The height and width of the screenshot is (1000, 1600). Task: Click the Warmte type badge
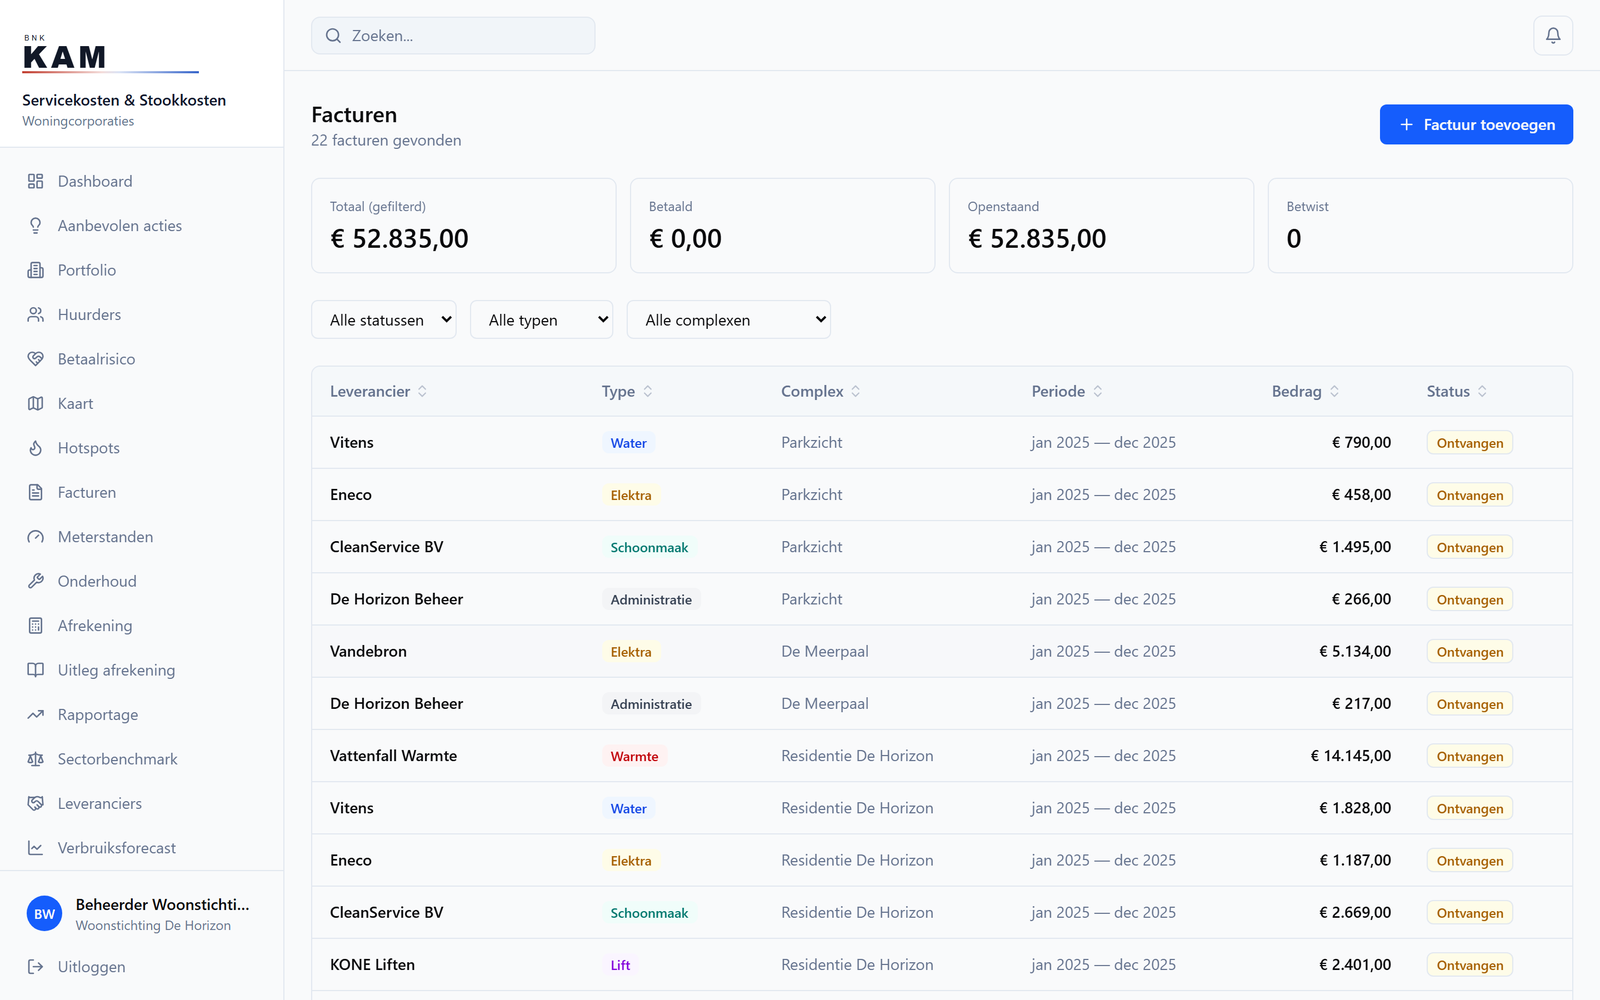(634, 757)
